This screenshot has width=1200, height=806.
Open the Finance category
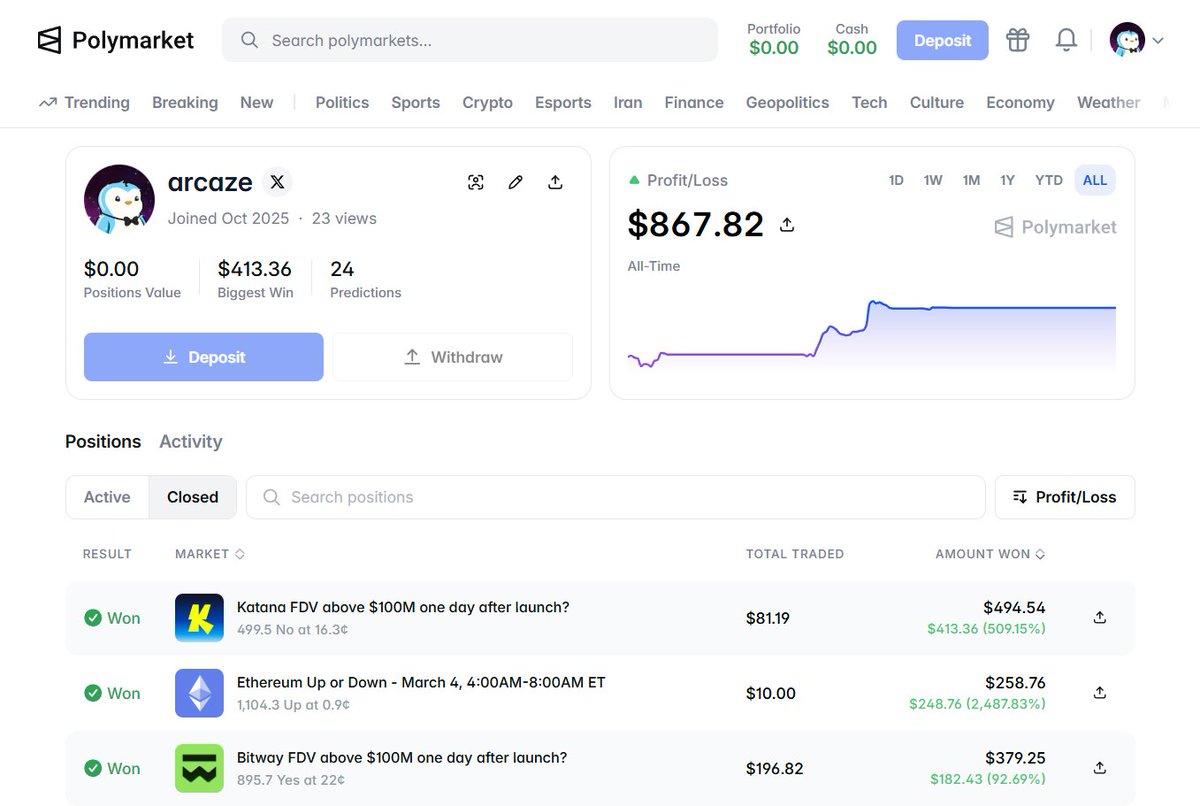(x=694, y=102)
